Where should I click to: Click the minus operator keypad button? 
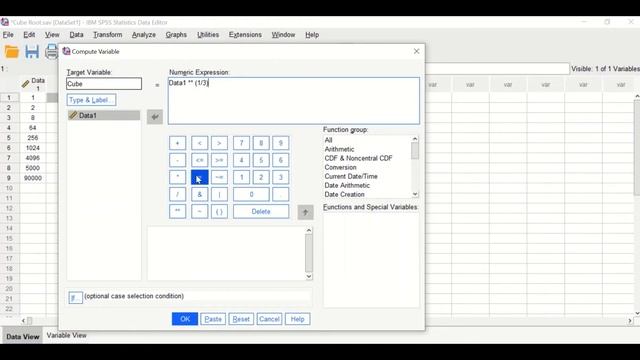tap(177, 160)
